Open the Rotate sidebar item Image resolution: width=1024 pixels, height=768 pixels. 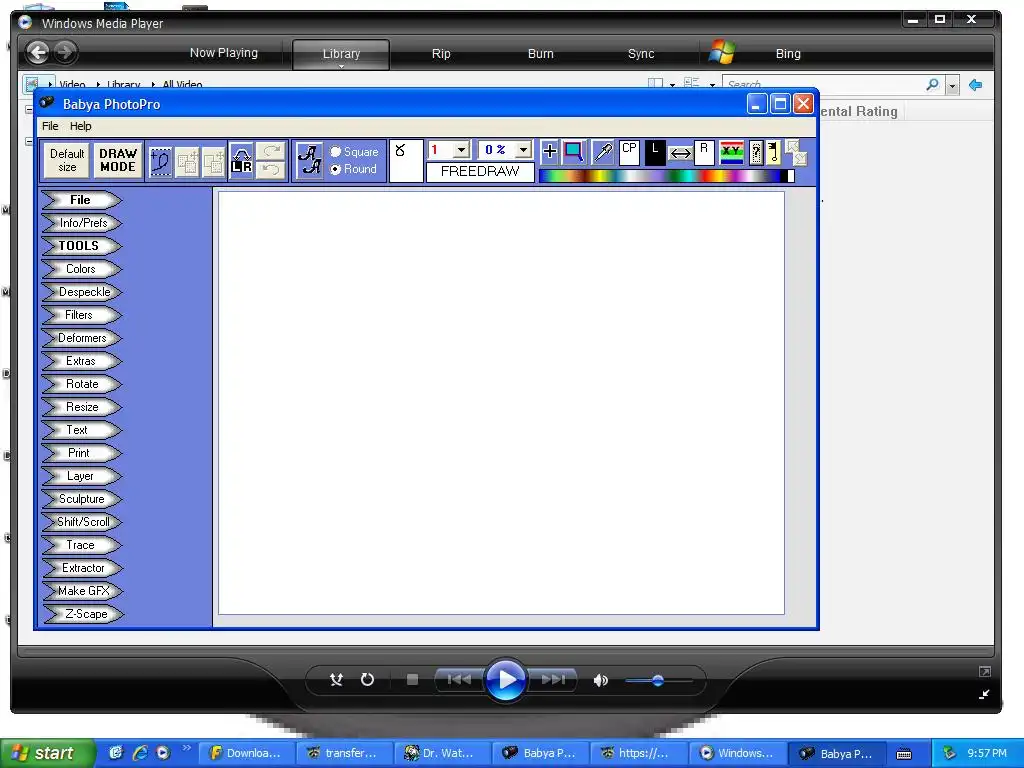[81, 384]
